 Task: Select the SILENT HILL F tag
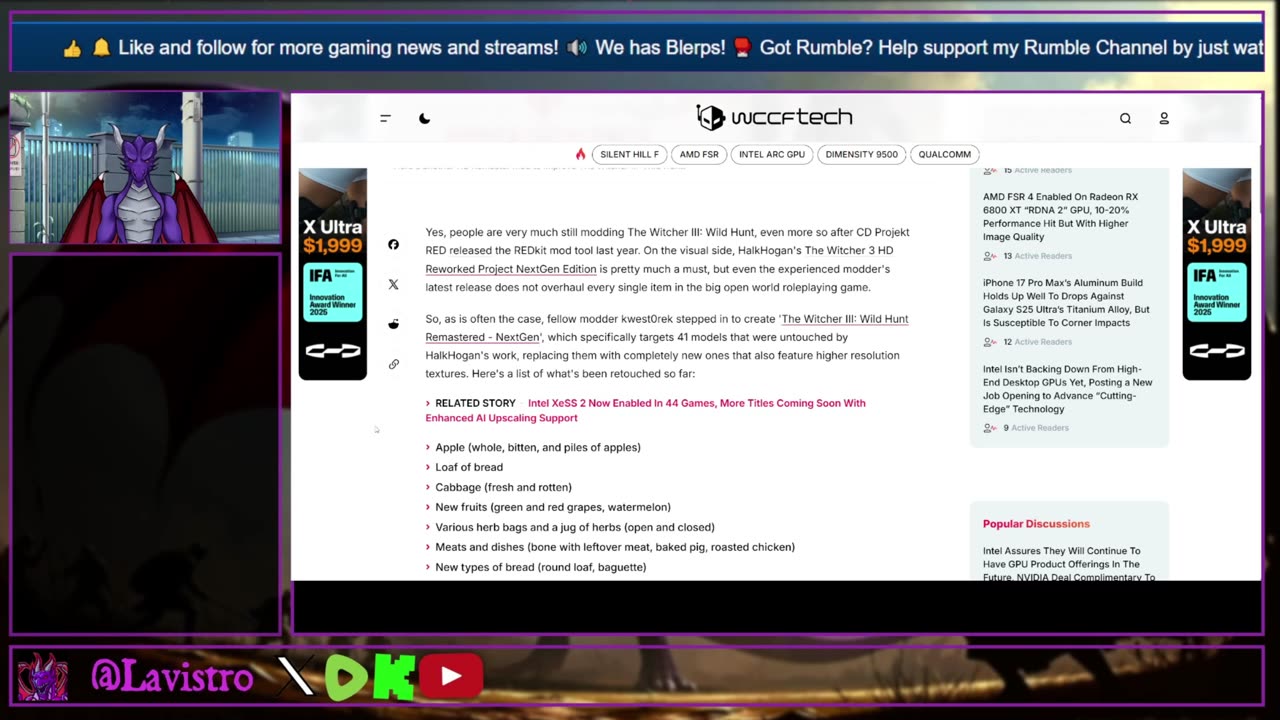(629, 154)
